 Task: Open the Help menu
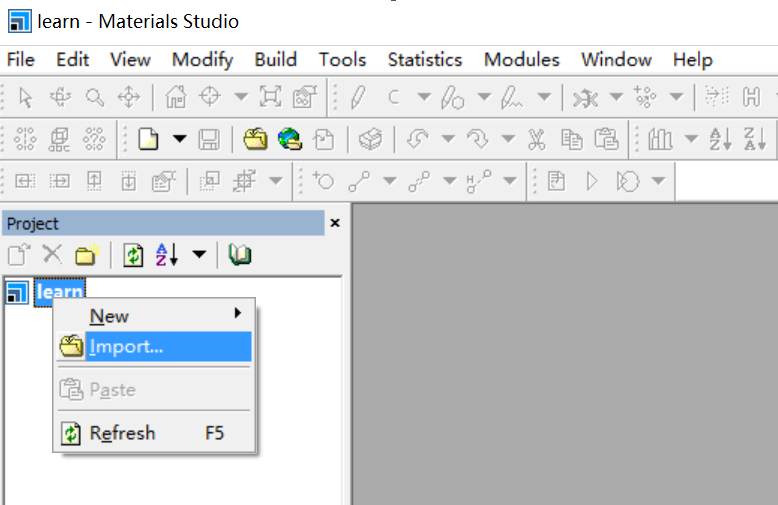693,60
